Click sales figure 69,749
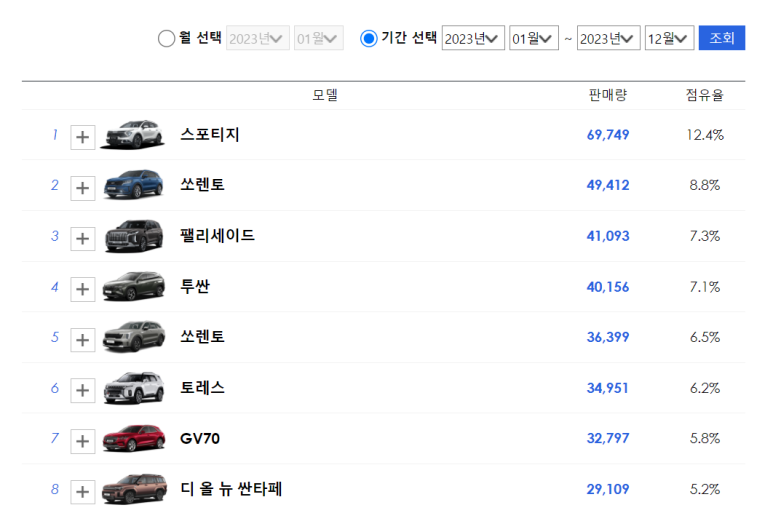The width and height of the screenshot is (773, 513). (x=608, y=135)
